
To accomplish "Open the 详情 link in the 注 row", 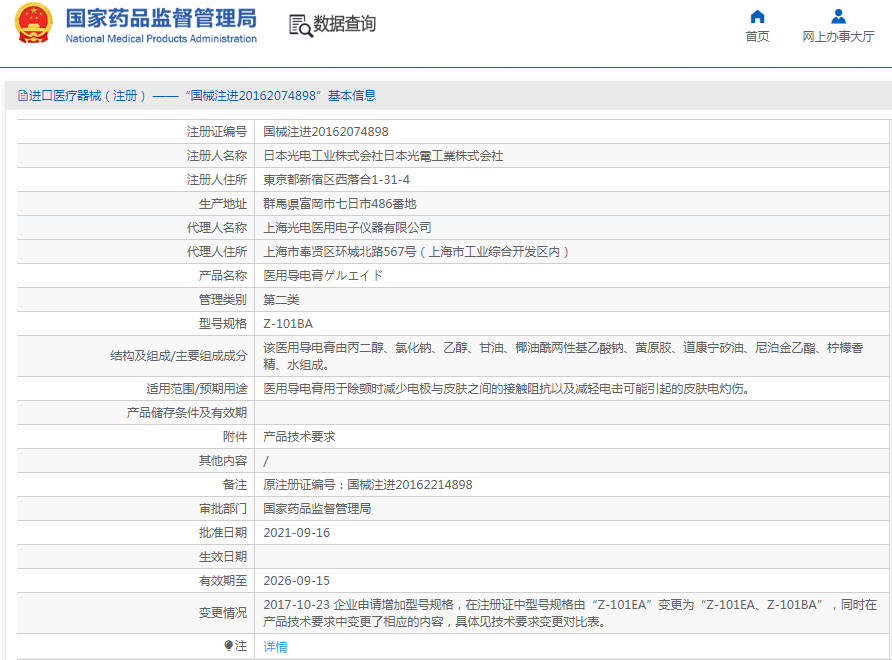I will (275, 647).
